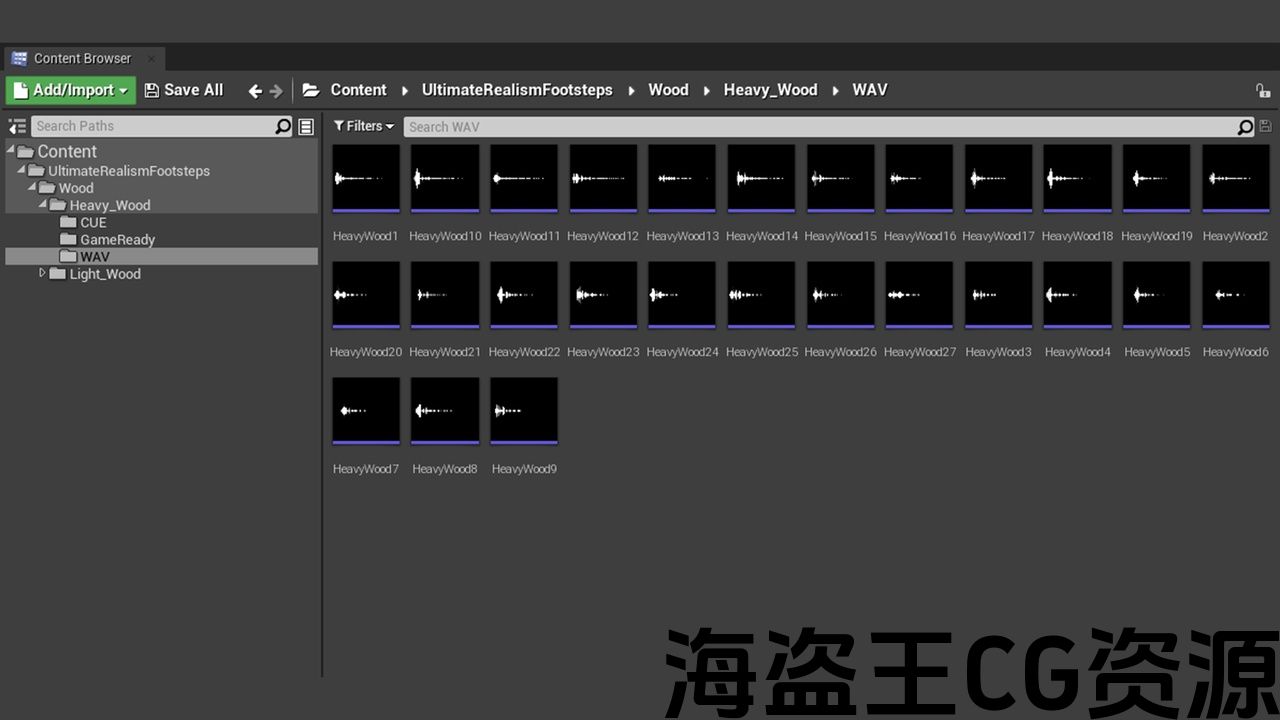Image resolution: width=1280 pixels, height=720 pixels.
Task: Click the lock icon in Content Browser
Action: click(1263, 91)
